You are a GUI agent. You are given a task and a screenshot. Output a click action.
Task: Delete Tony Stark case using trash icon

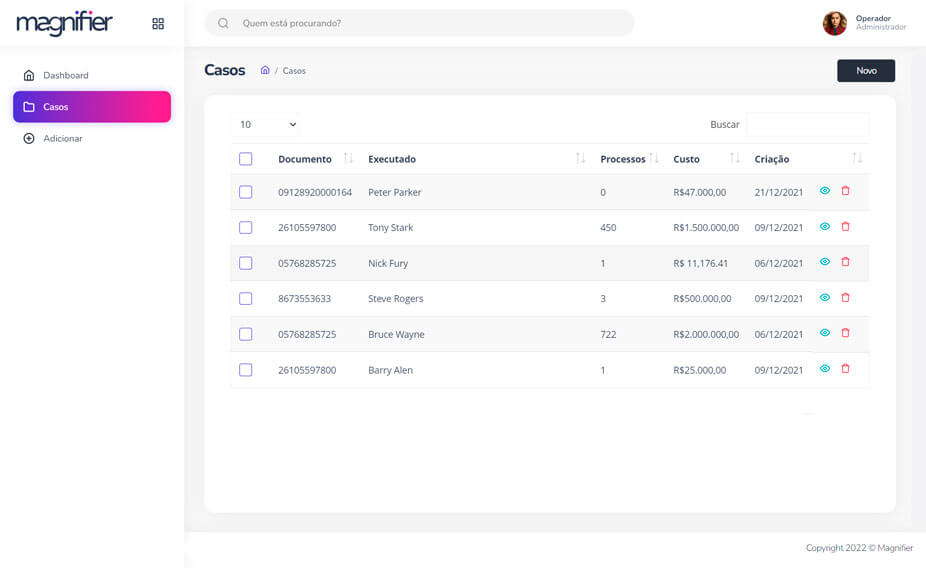845,227
